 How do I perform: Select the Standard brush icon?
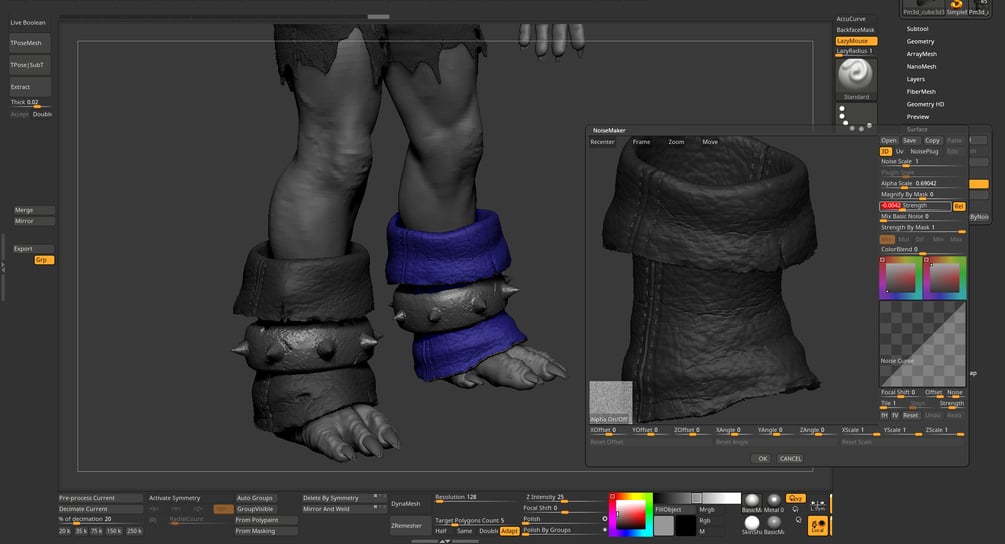856,79
